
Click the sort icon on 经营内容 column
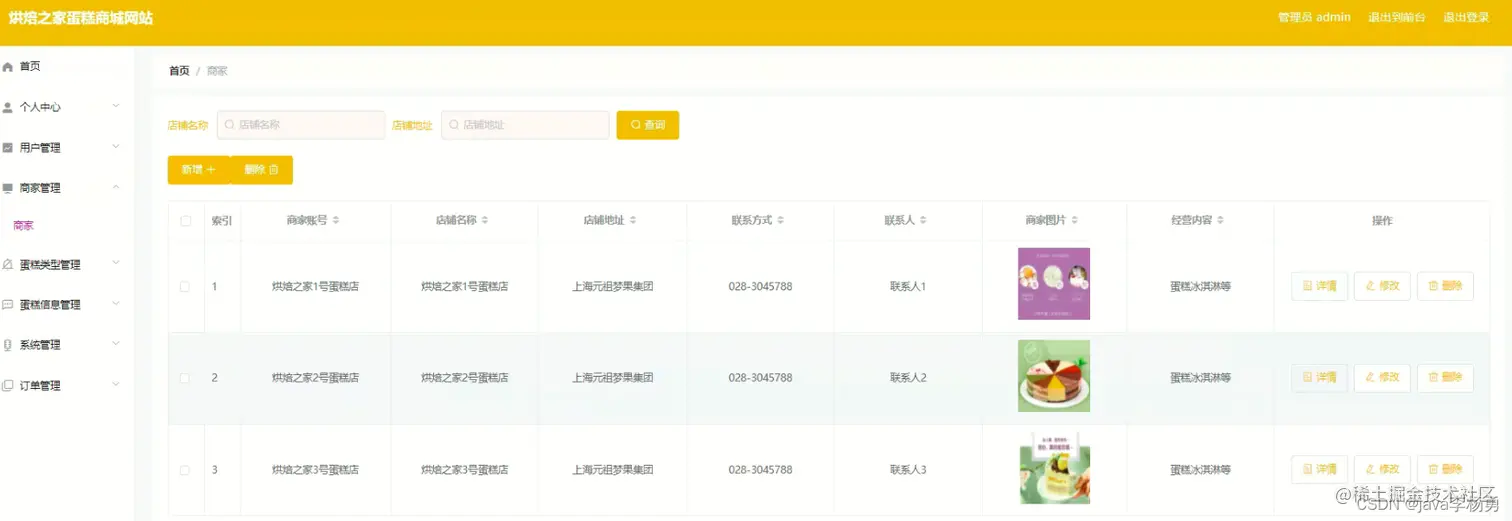[1220, 220]
